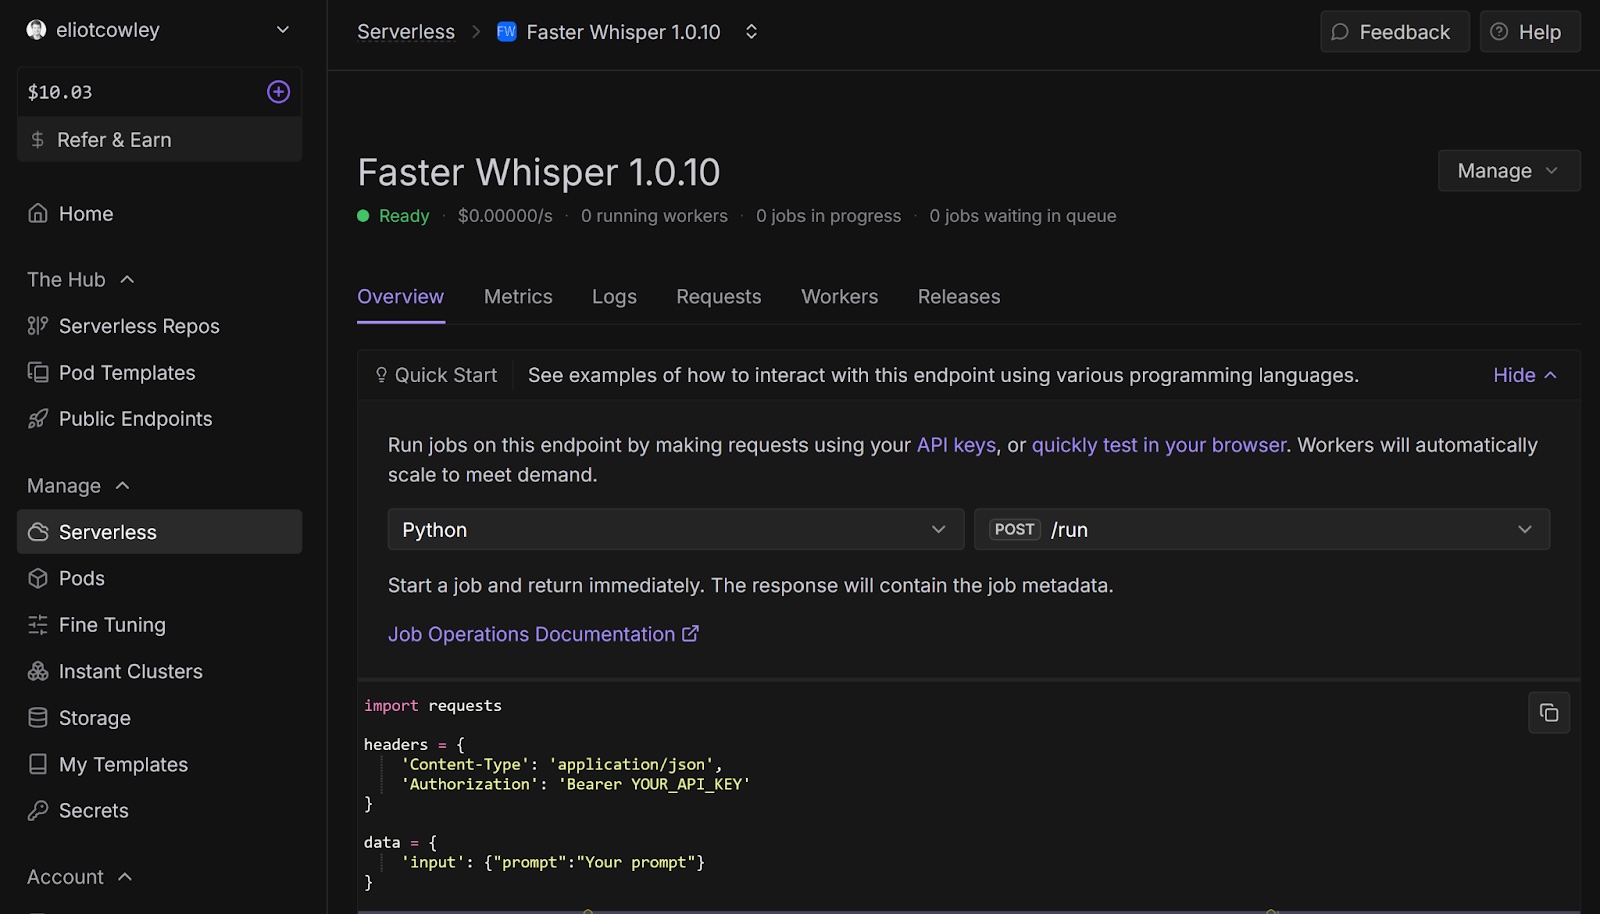This screenshot has height=914, width=1600.
Task: Click the Faster Whisper 1.0.10 page heading
Action: coord(539,172)
